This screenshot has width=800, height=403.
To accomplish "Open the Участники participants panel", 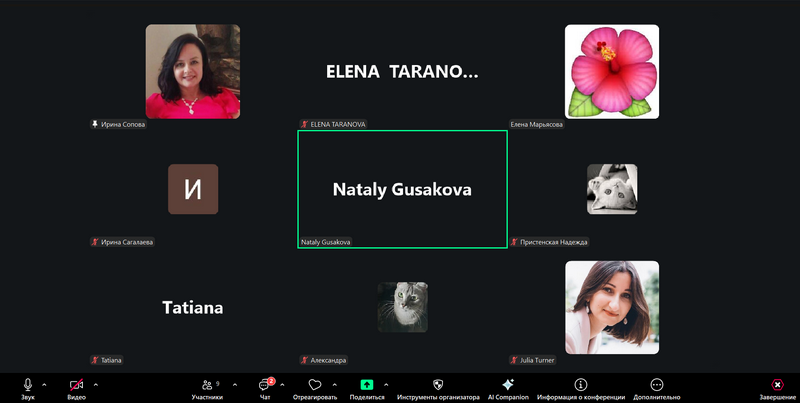I will [207, 385].
